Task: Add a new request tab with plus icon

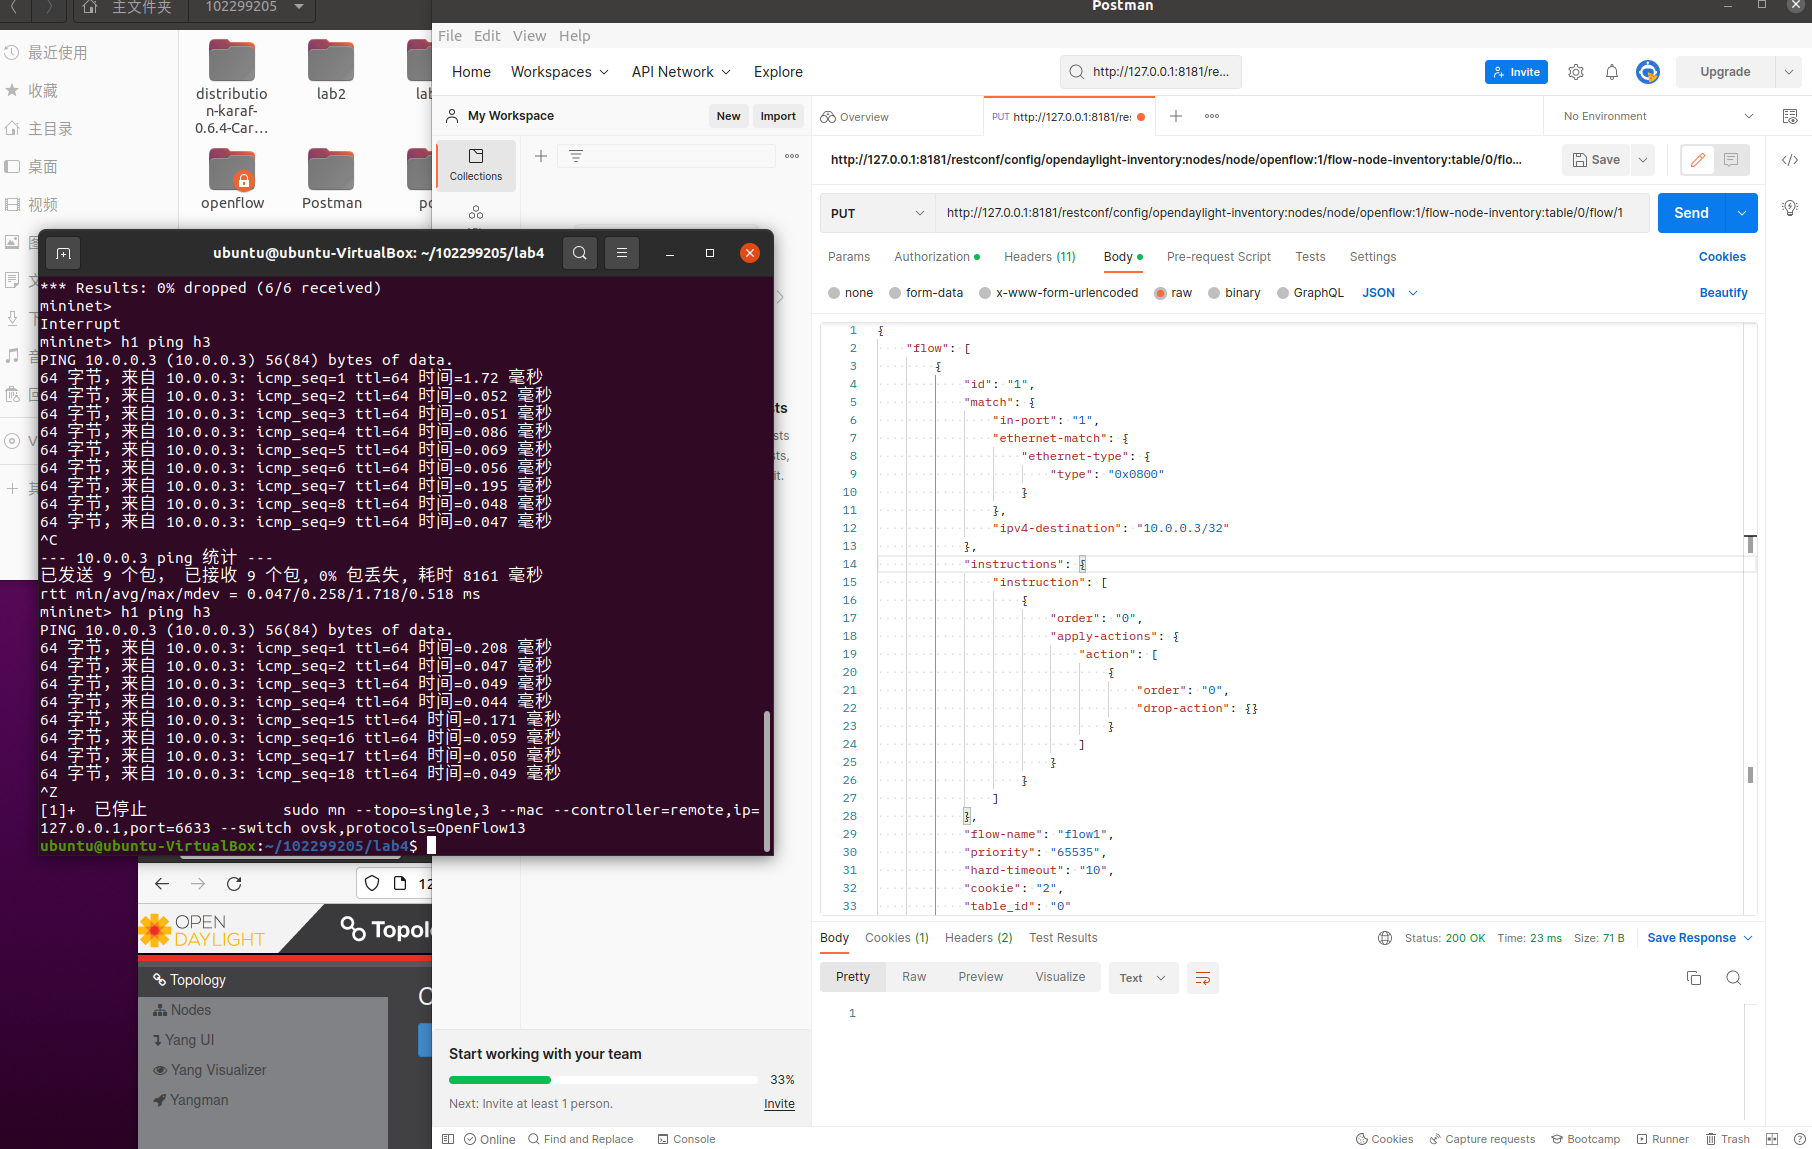Action: [x=1176, y=116]
